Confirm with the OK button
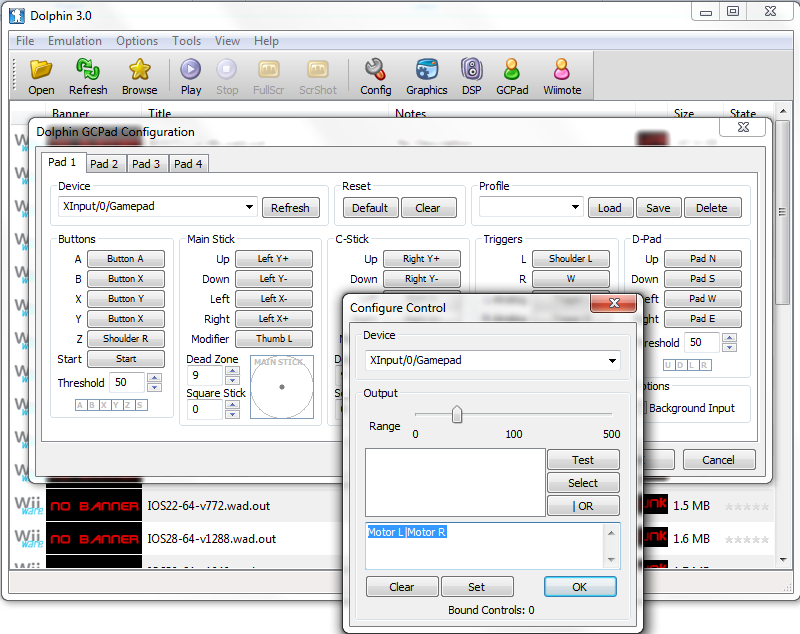The image size is (800, 634). tap(580, 587)
